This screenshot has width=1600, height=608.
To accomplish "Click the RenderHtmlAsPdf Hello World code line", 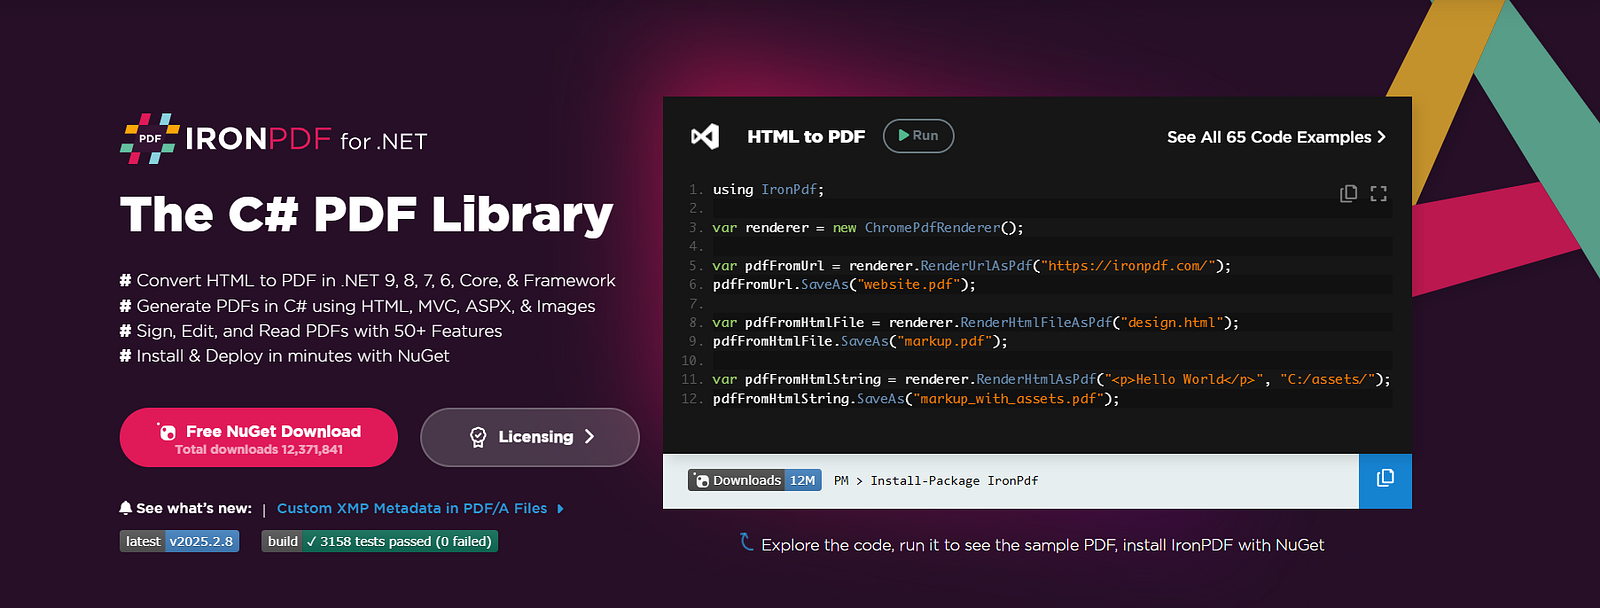I will click(x=1052, y=380).
